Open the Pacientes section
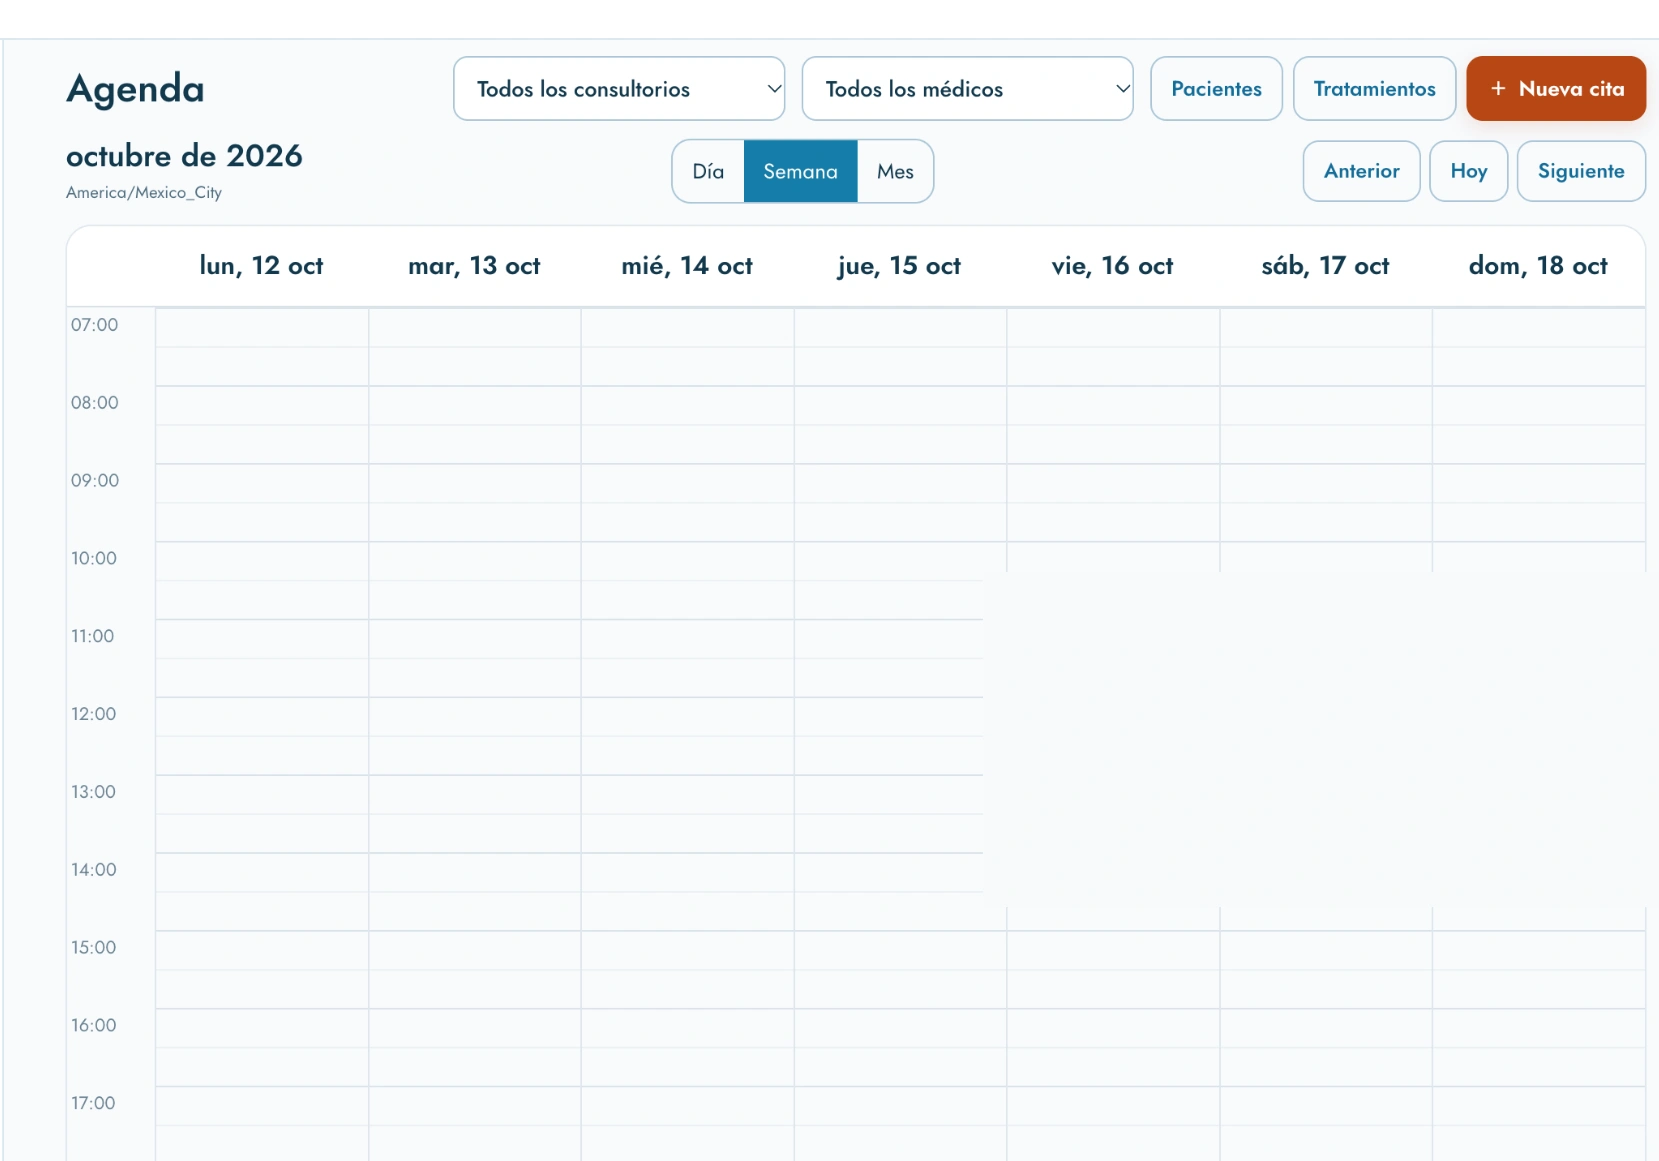This screenshot has width=1659, height=1161. (x=1216, y=89)
